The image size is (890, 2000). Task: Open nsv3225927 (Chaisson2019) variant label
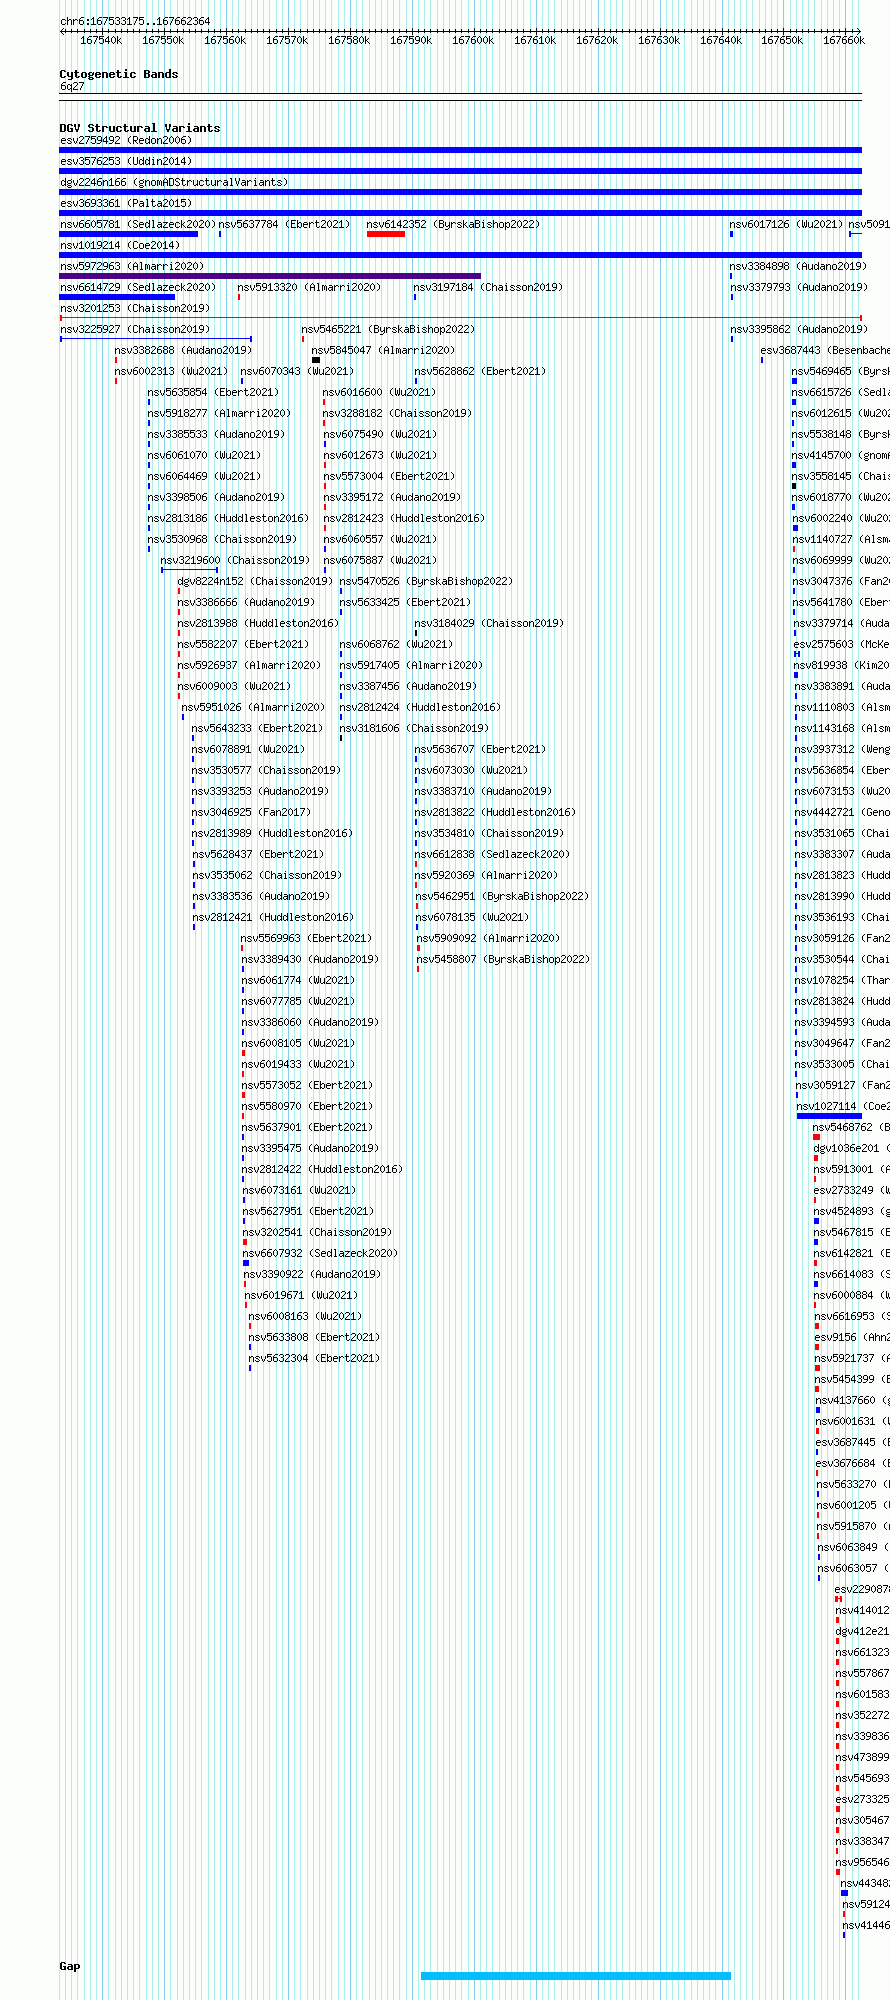coord(135,329)
